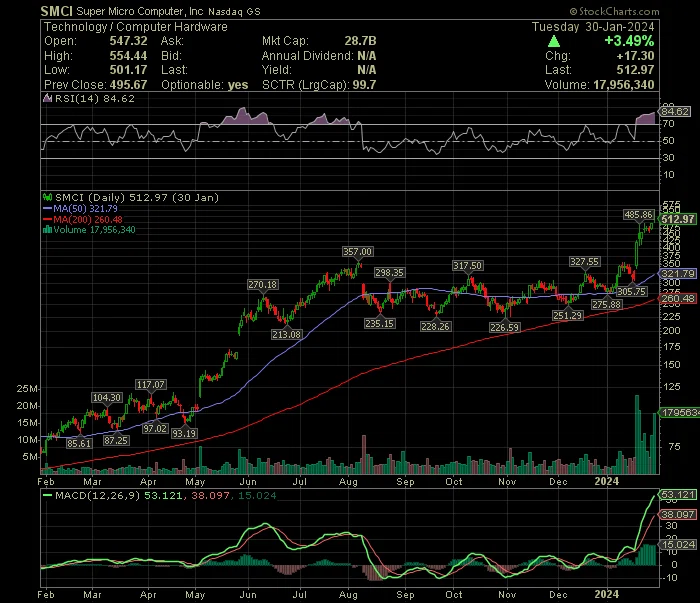This screenshot has width=700, height=603.
Task: Click the SCTR (LrgCap) value 99.7
Action: (364, 85)
